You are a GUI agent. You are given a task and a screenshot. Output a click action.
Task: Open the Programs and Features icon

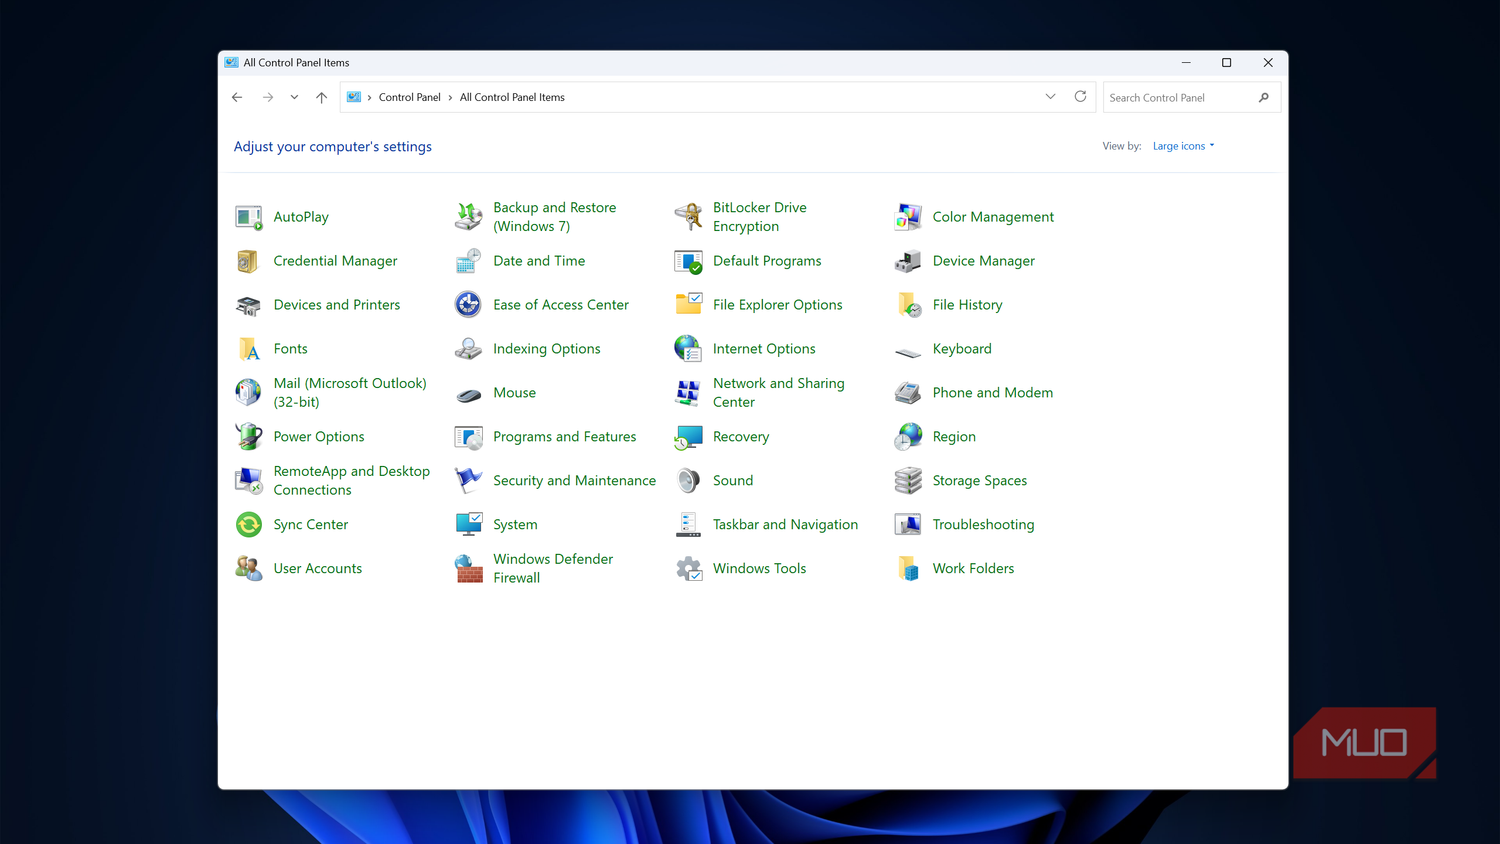[x=468, y=437]
